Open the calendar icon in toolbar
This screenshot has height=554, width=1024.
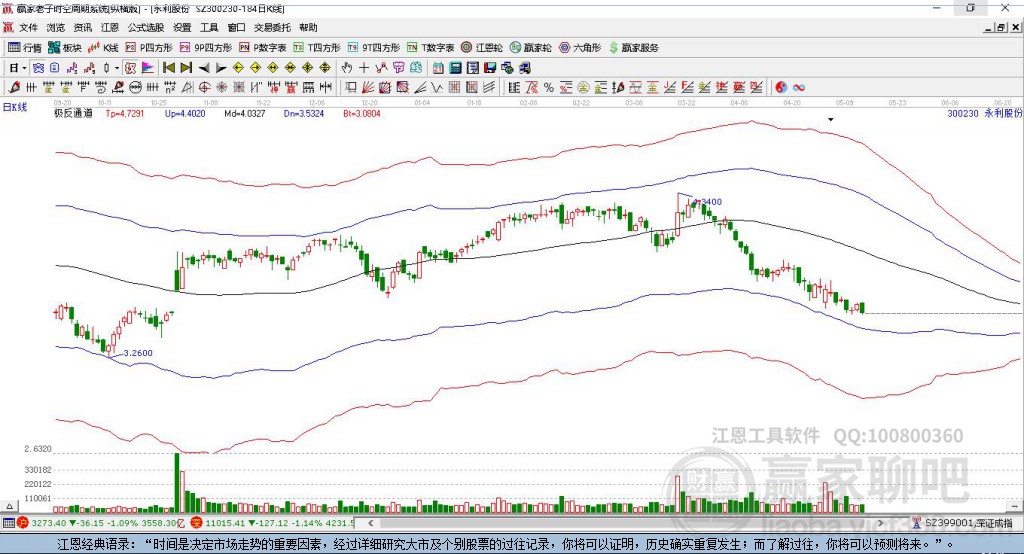coord(438,68)
